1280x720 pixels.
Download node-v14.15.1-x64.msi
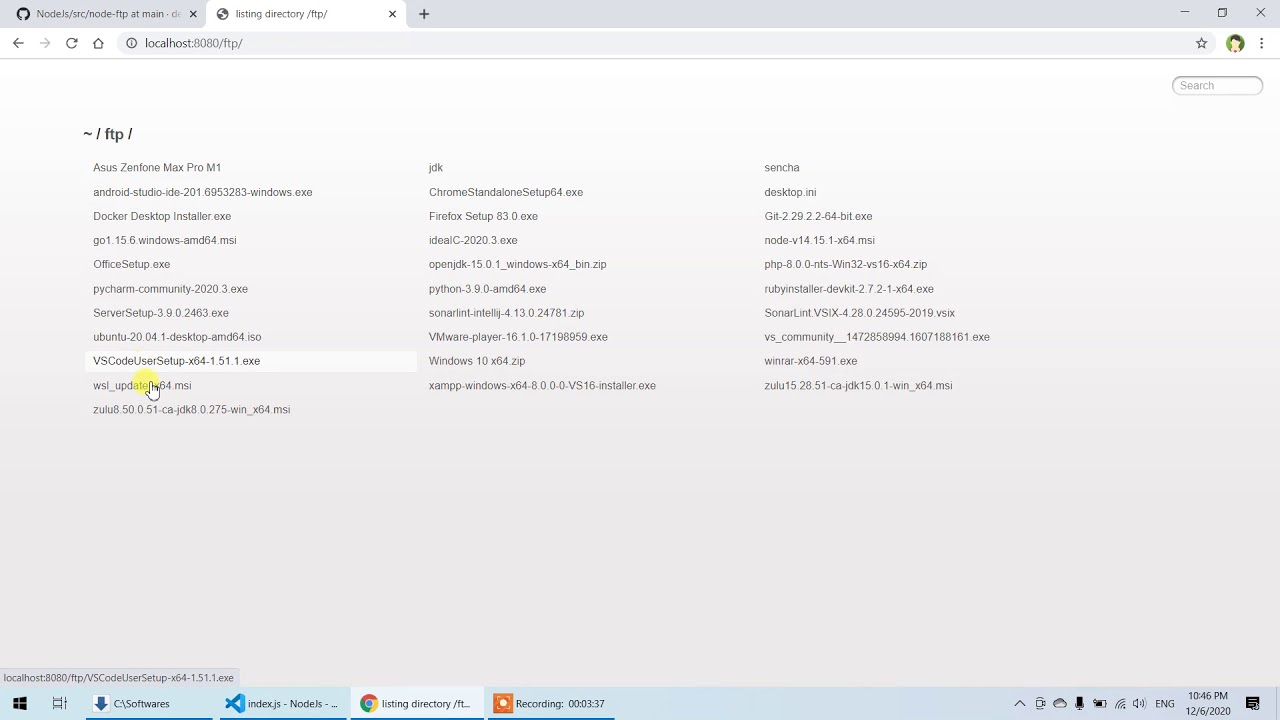pyautogui.click(x=820, y=240)
